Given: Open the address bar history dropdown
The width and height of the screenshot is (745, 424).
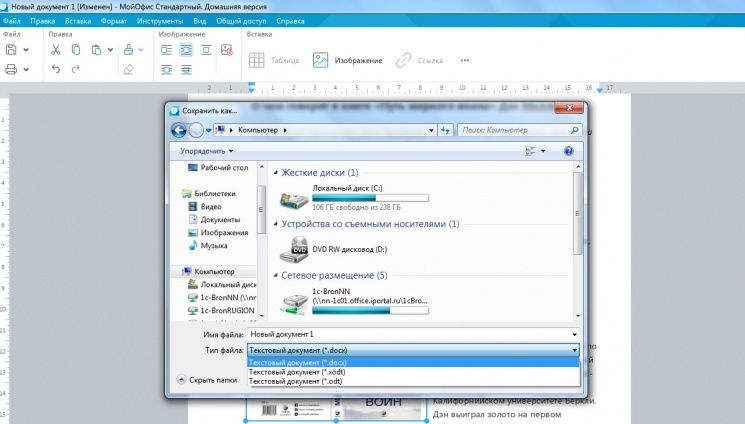Looking at the screenshot, I should tap(431, 130).
